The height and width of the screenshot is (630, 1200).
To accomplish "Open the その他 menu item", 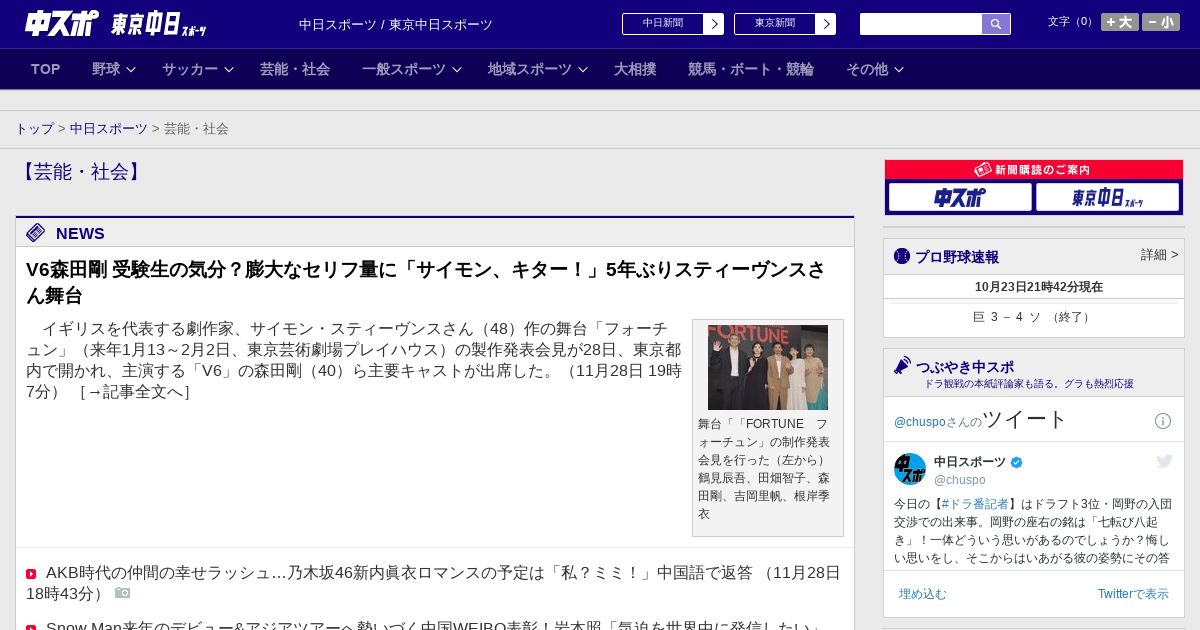I will [867, 69].
